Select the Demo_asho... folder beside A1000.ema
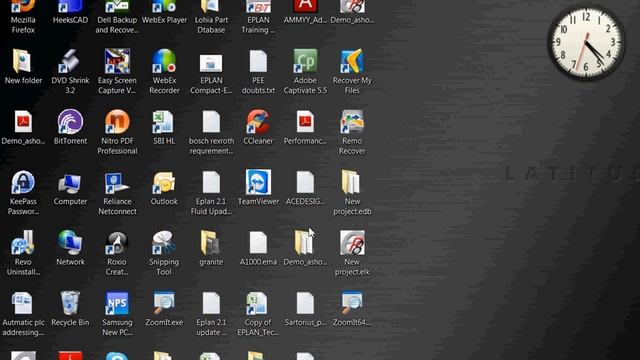This screenshot has width=640, height=360. point(305,248)
